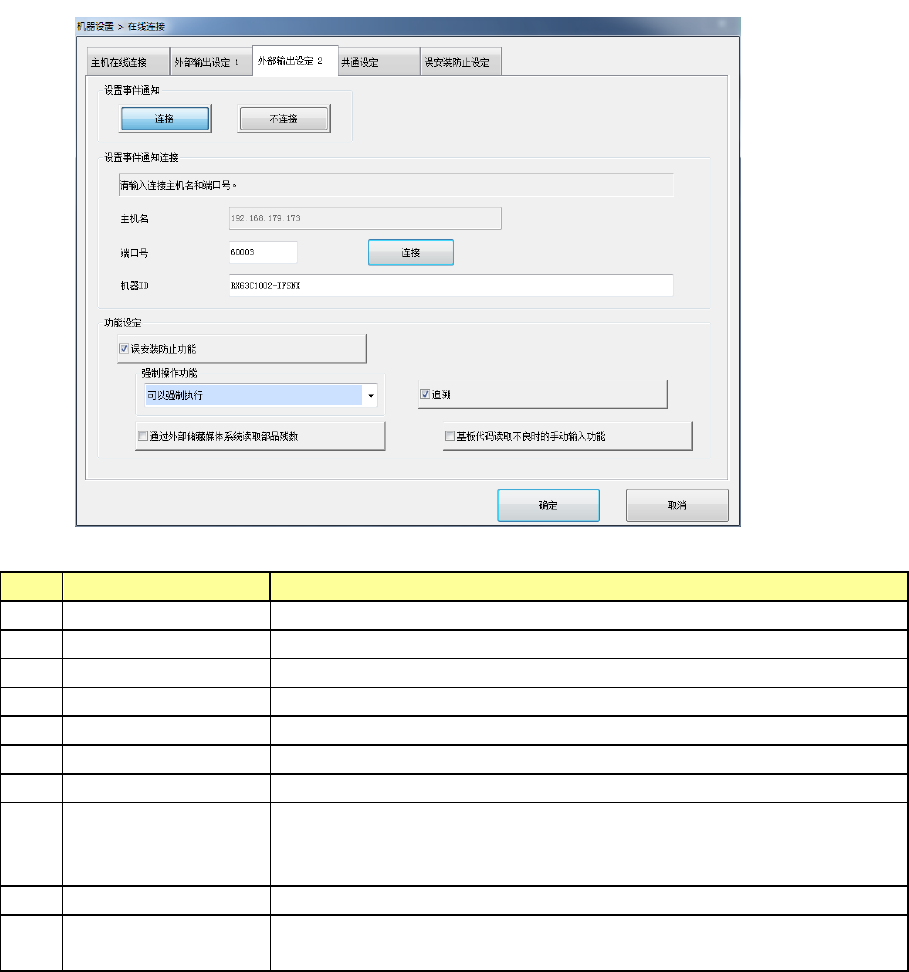Click the 不连接 button

[284, 118]
